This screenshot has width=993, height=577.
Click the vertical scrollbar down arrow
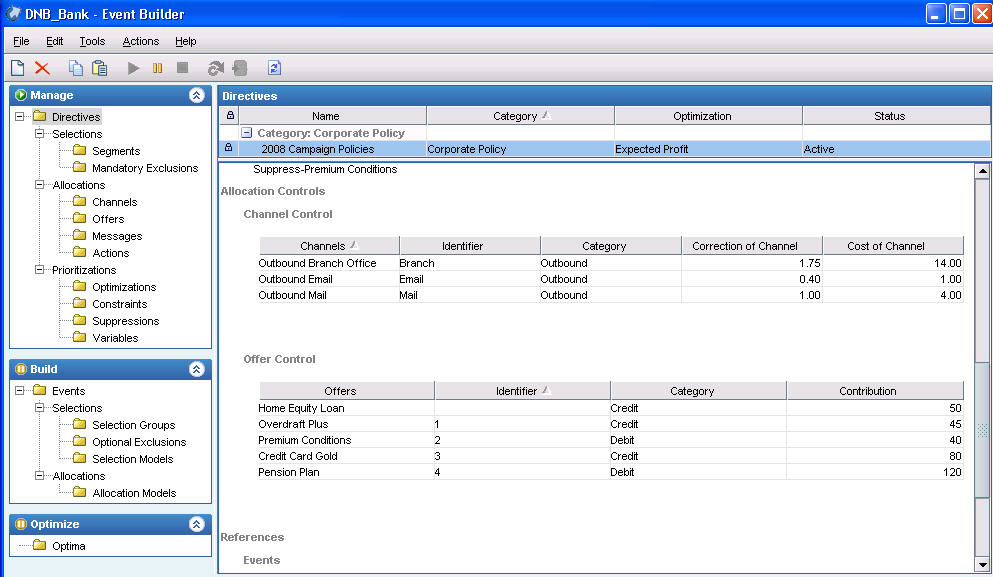coord(982,564)
